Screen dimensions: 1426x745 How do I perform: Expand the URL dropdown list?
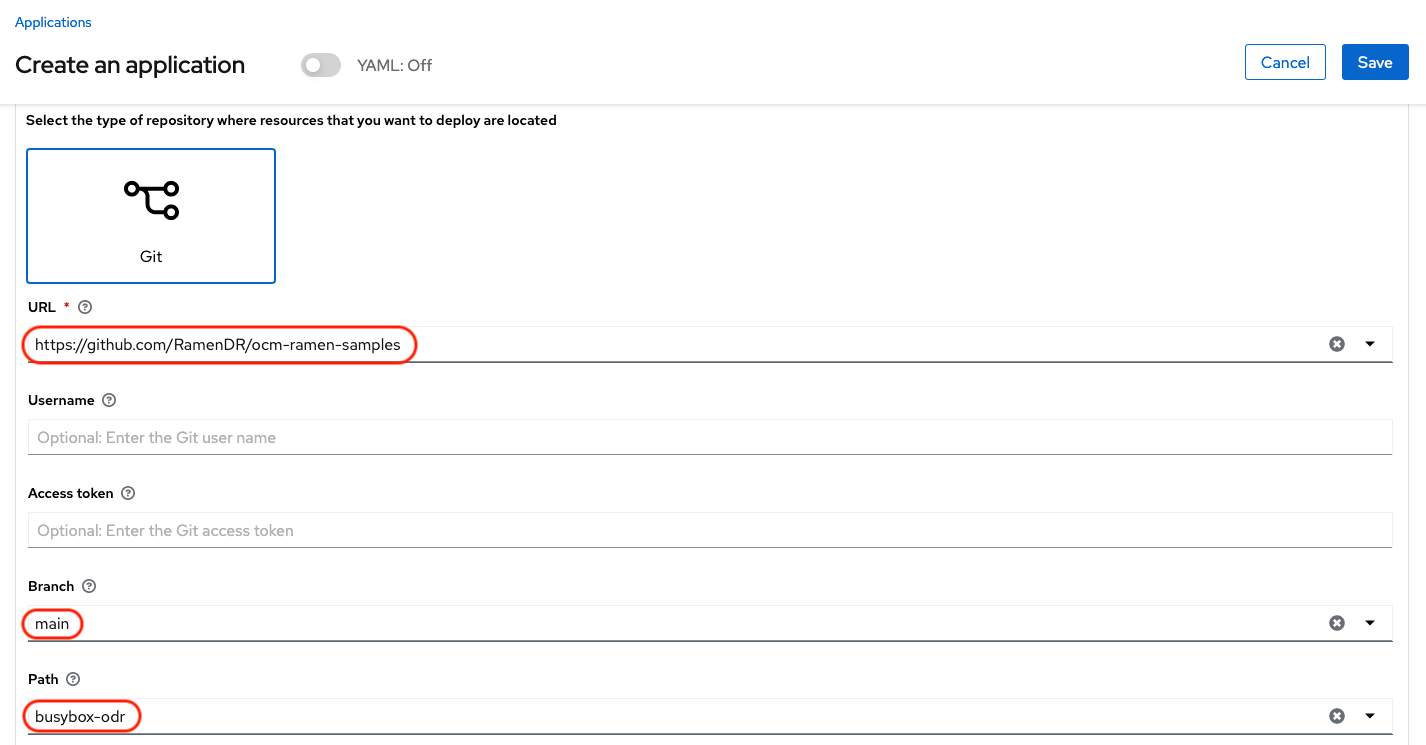point(1370,344)
